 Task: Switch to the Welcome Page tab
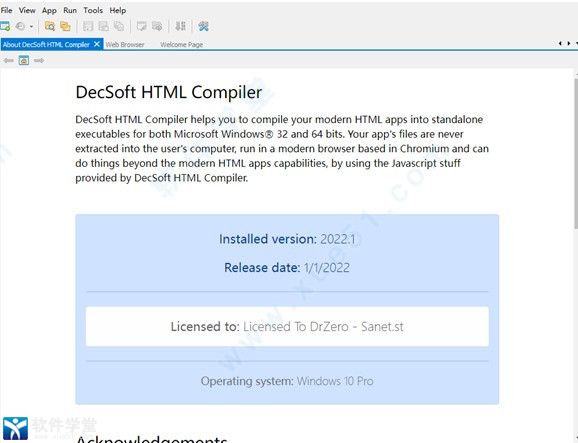[181, 45]
